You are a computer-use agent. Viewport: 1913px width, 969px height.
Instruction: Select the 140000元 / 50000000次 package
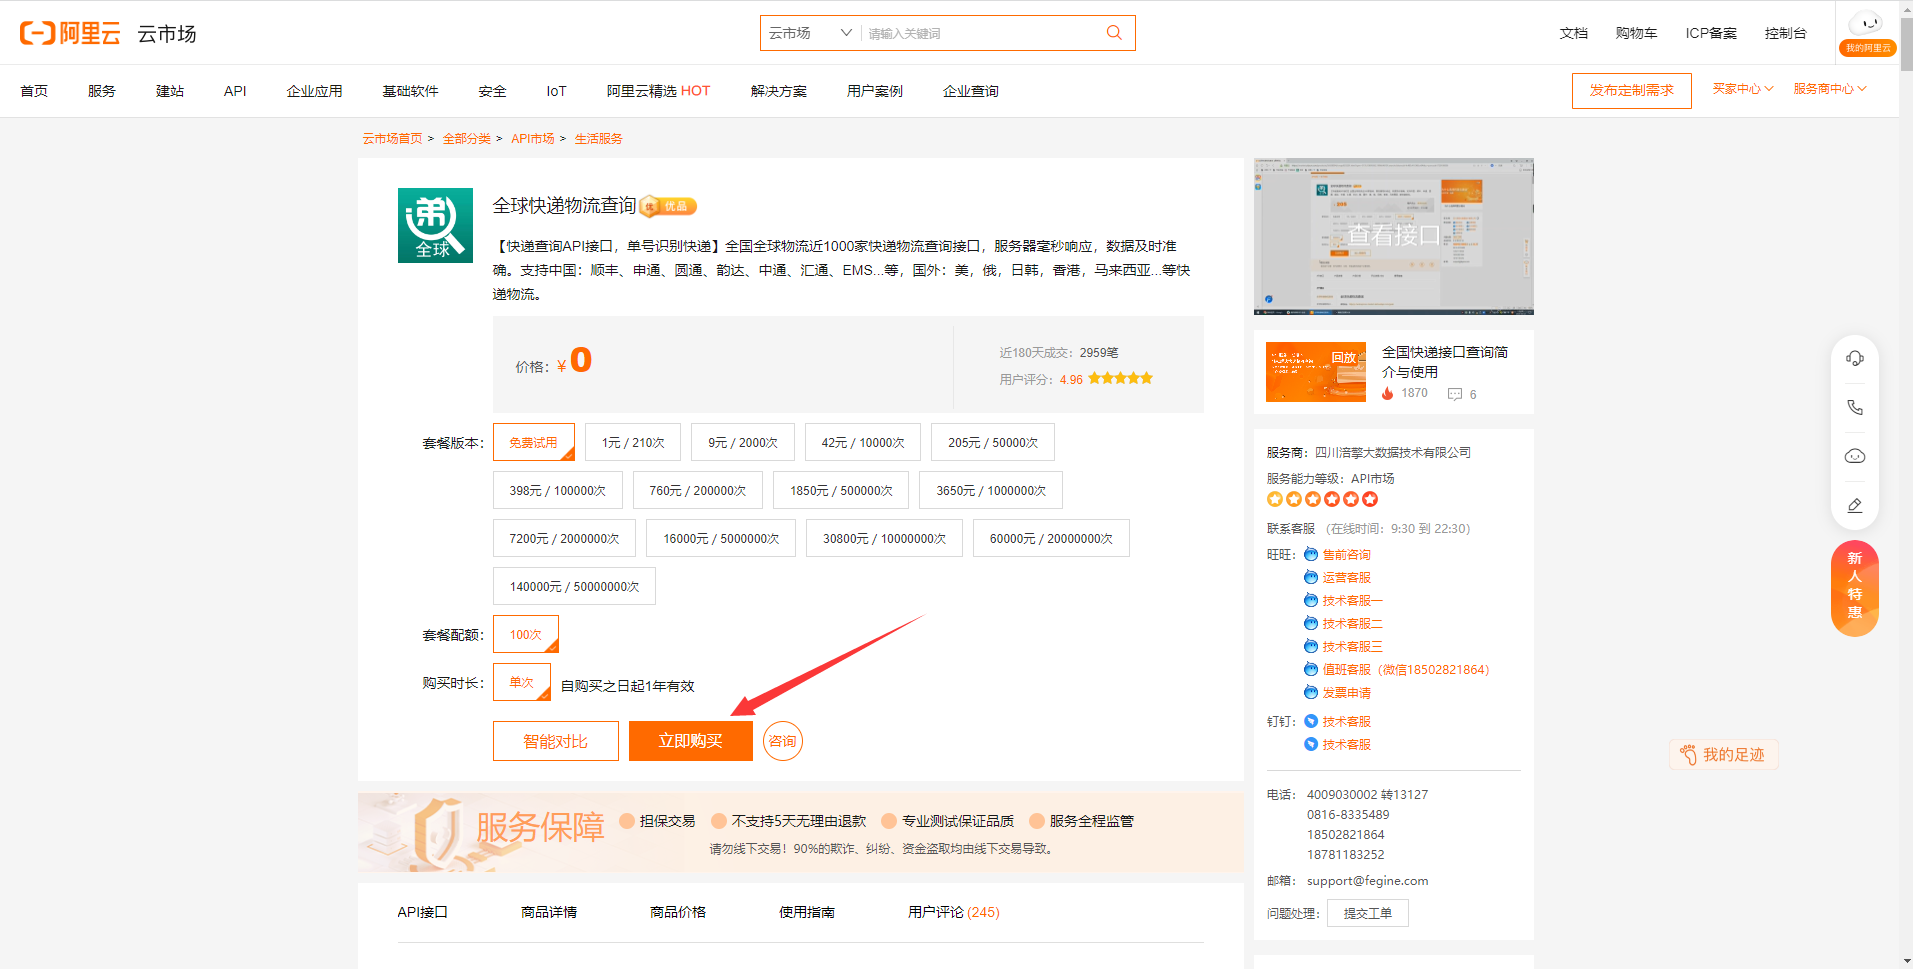click(574, 586)
